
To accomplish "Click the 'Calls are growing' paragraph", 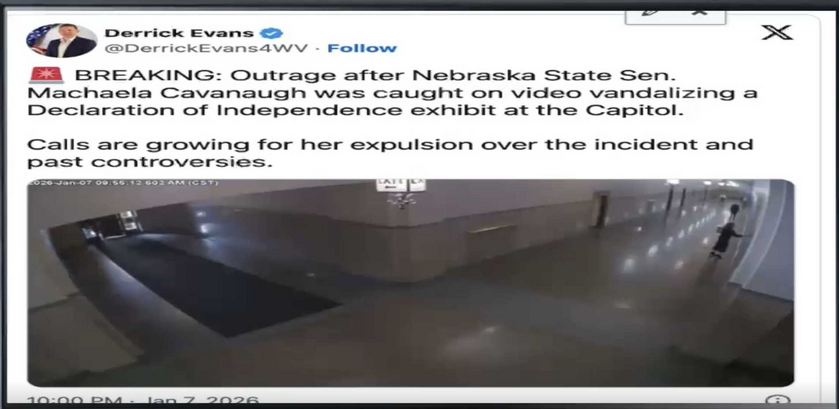I will pyautogui.click(x=390, y=153).
